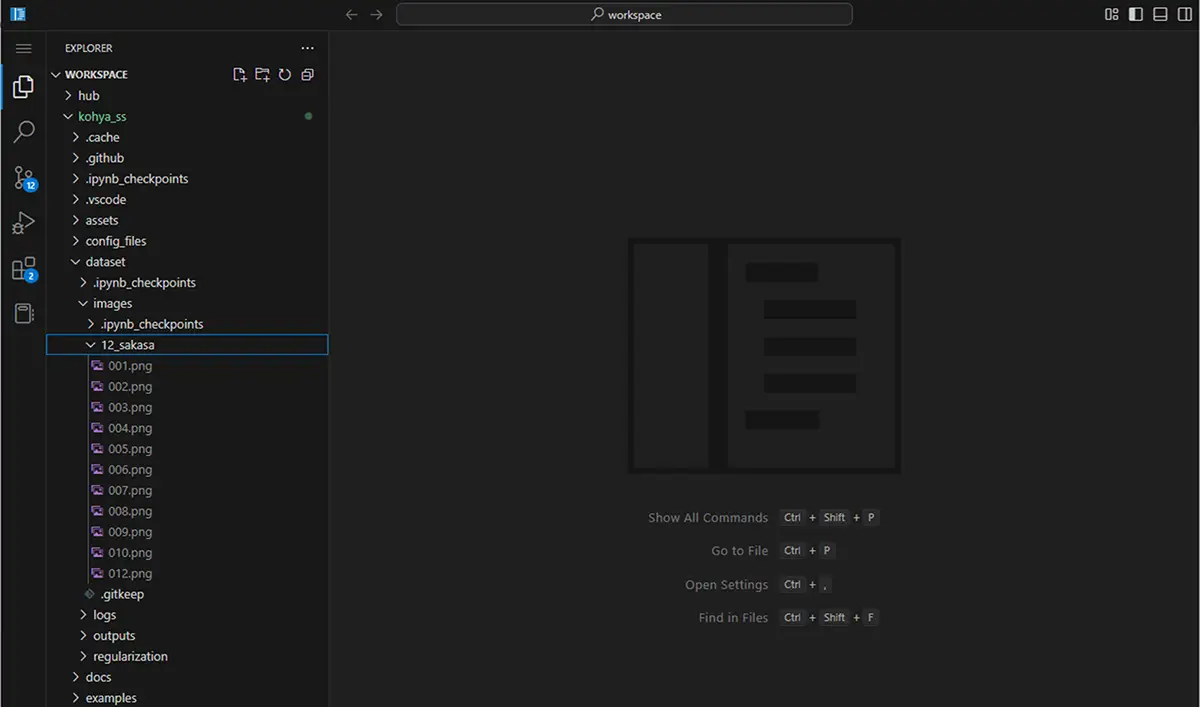Screen dimensions: 1200x707
Task: Open the file 006.png
Action: click(187, 470)
